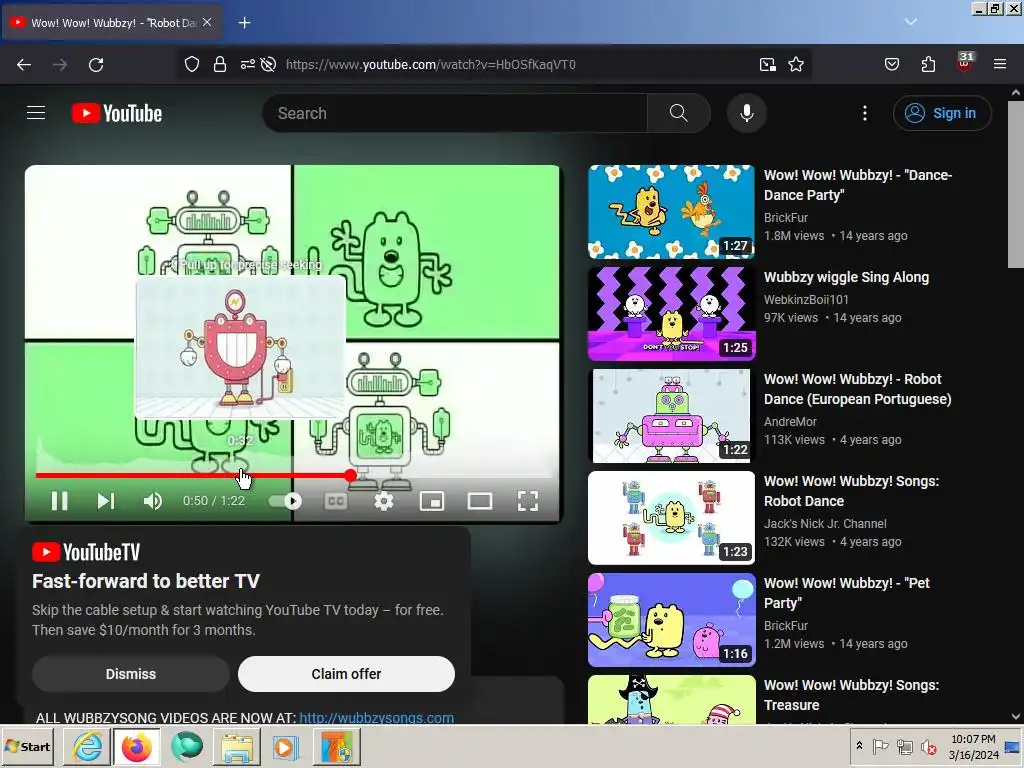This screenshot has width=1024, height=768.
Task: Click the BrickFur channel under Dance-Dance Party
Action: pos(786,217)
